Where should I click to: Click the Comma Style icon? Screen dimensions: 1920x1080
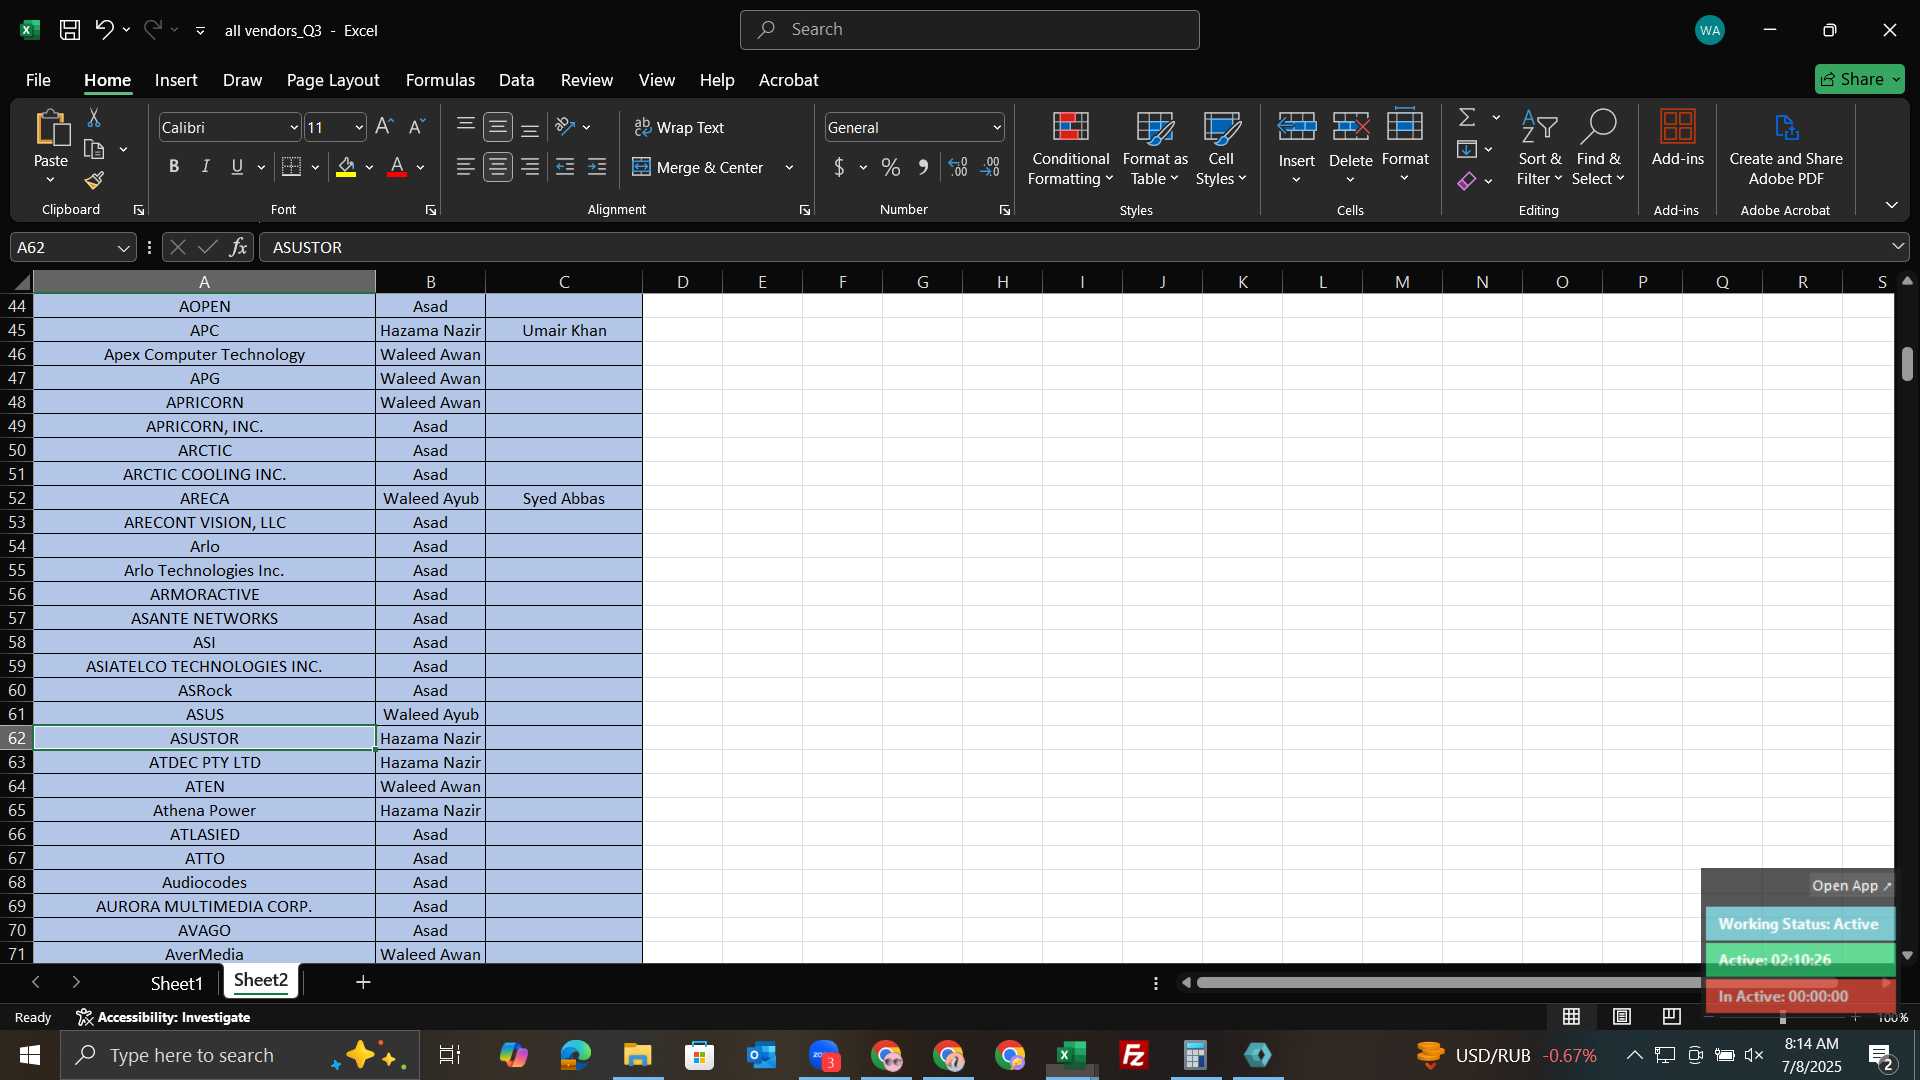coord(923,167)
